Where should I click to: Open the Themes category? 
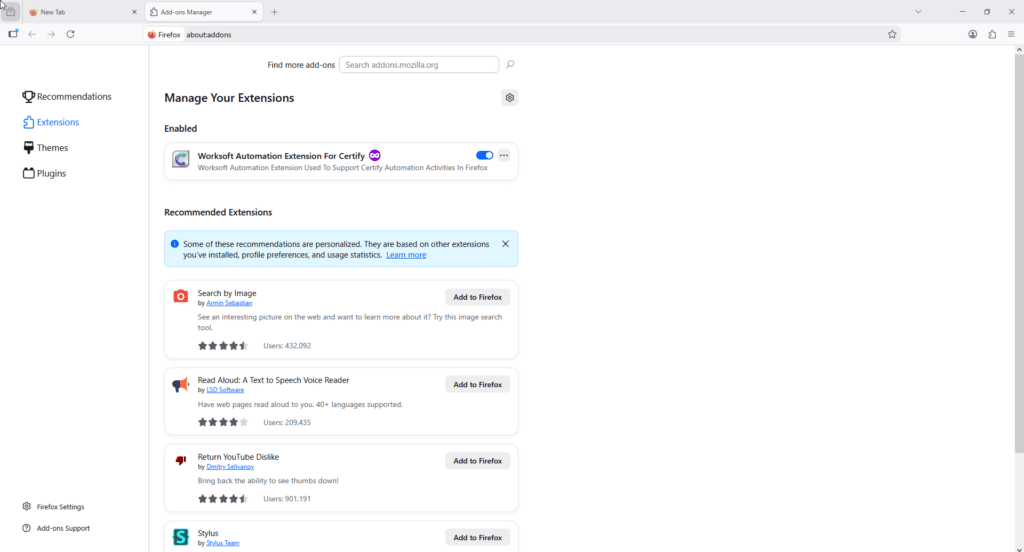[46, 148]
